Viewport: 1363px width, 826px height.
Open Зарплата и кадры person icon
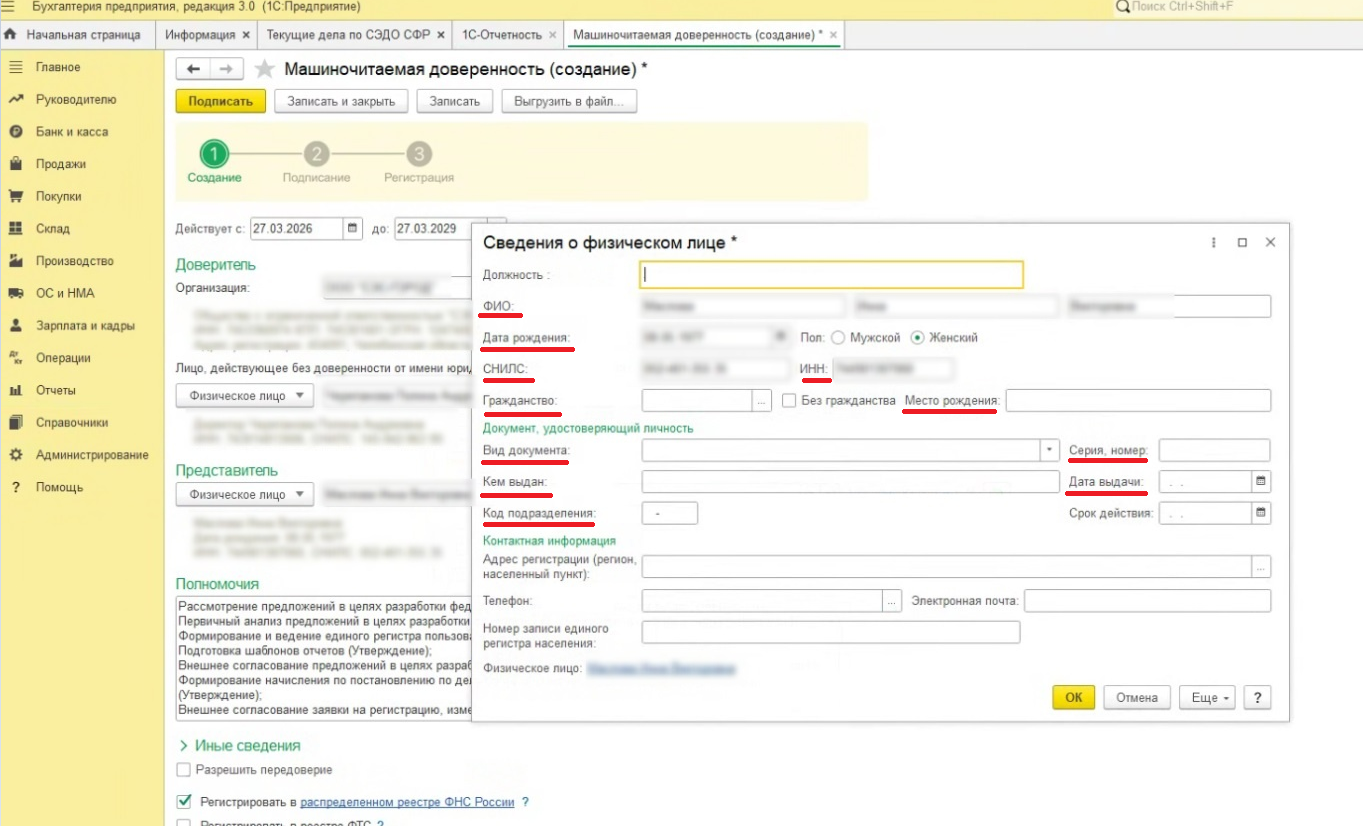coord(16,325)
